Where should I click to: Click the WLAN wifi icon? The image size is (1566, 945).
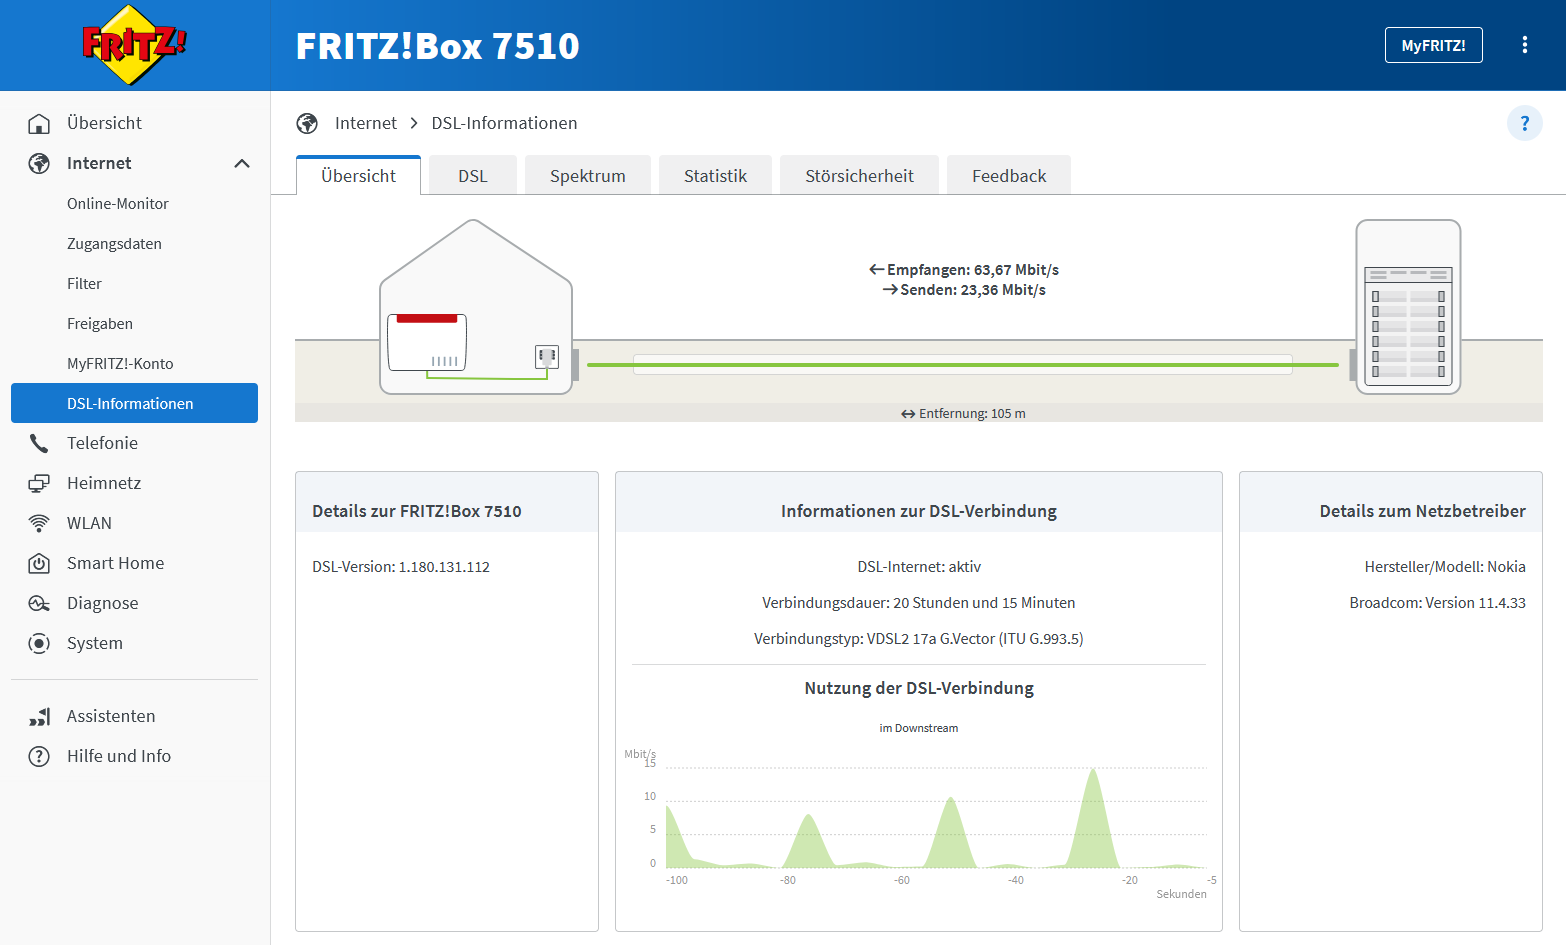coord(39,523)
